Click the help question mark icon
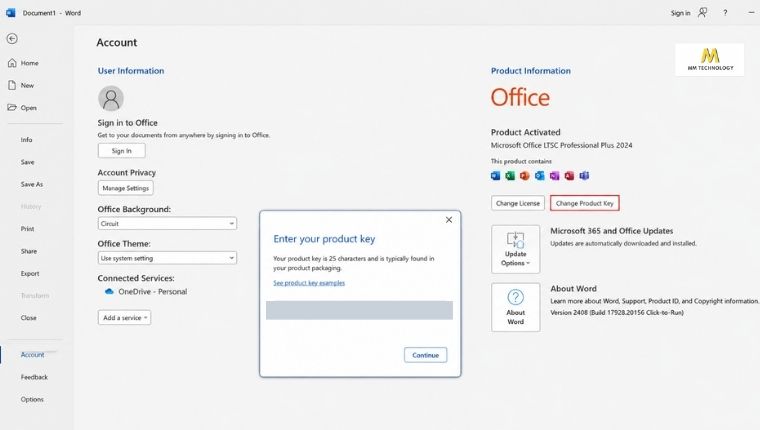The image size is (760, 430). 725,13
